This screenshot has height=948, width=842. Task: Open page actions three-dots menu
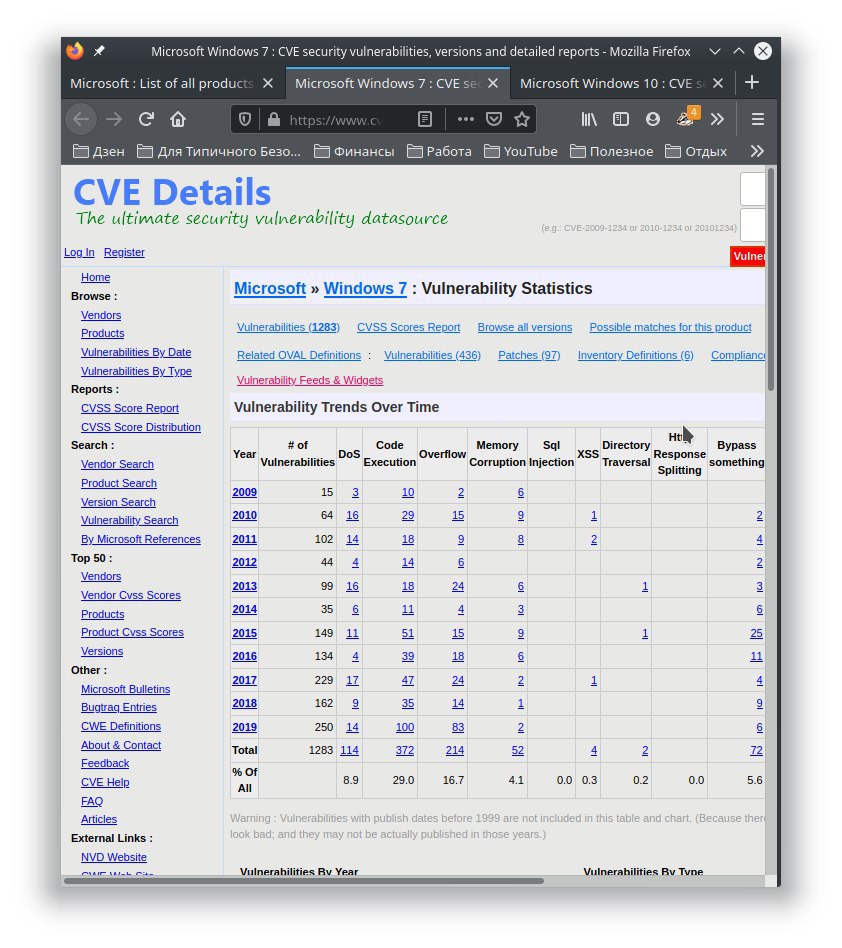click(465, 120)
